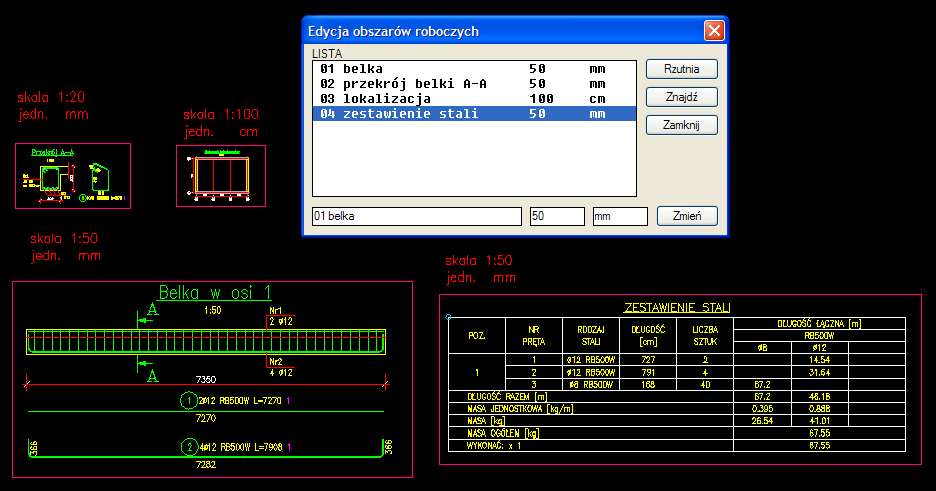This screenshot has height=491, width=936.
Task: Click the 31.64 total length cell
Action: (820, 372)
